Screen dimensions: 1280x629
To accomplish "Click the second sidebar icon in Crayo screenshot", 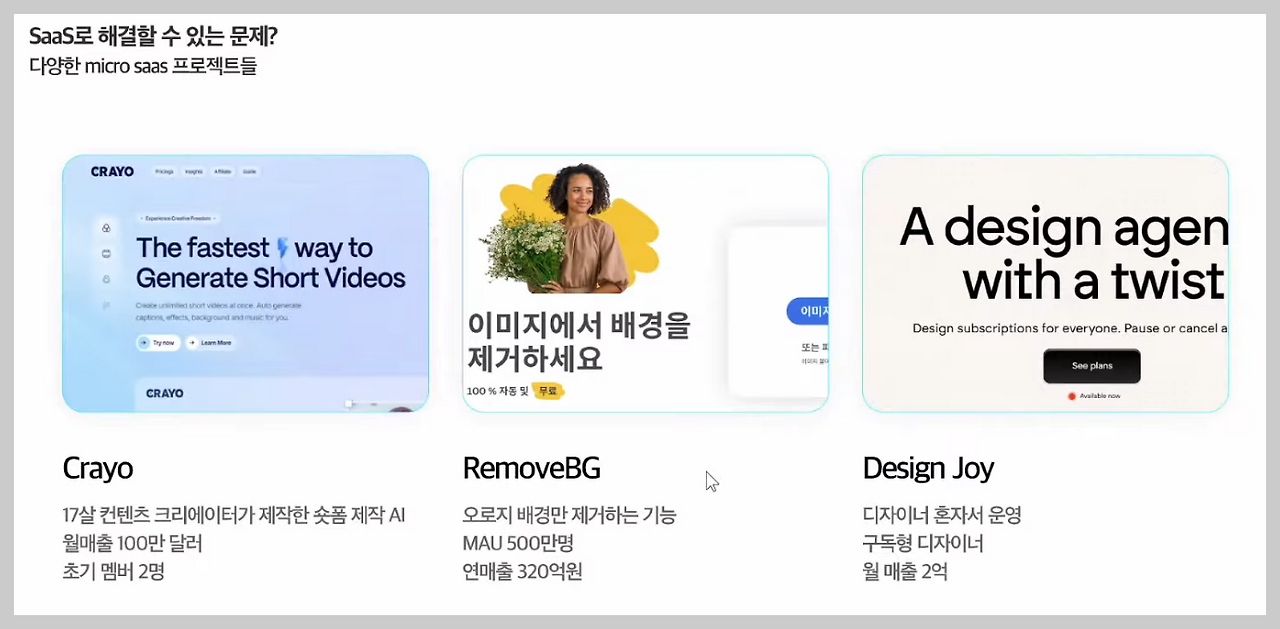I will click(106, 254).
